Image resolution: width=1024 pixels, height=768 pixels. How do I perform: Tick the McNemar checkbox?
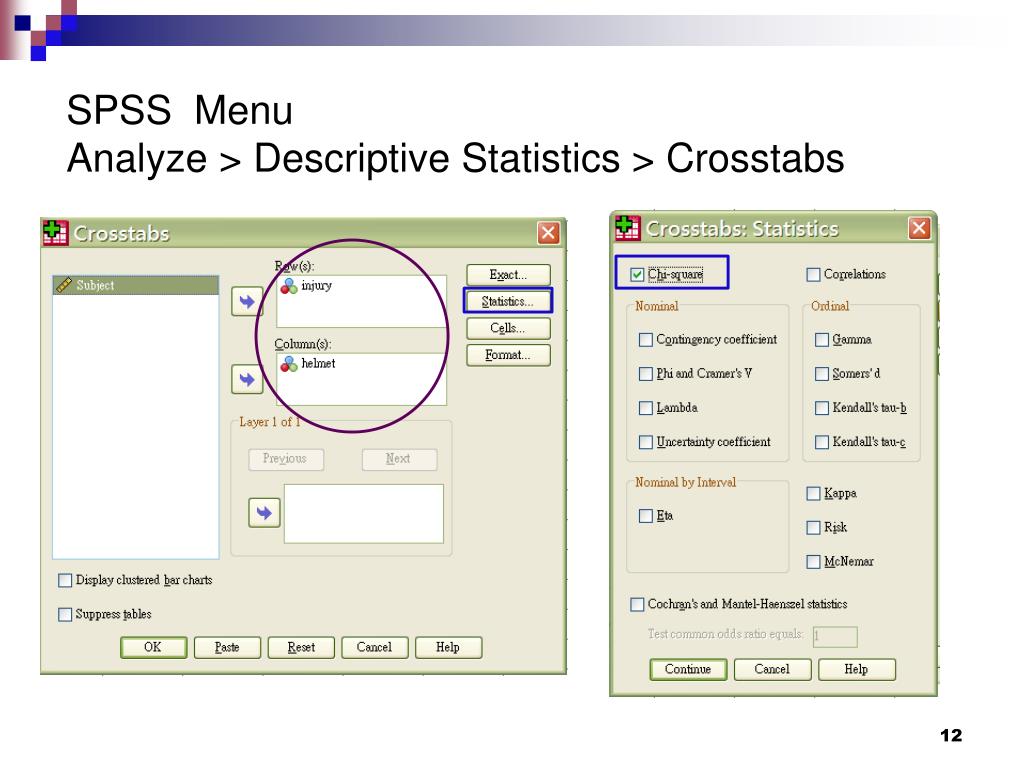pos(813,562)
